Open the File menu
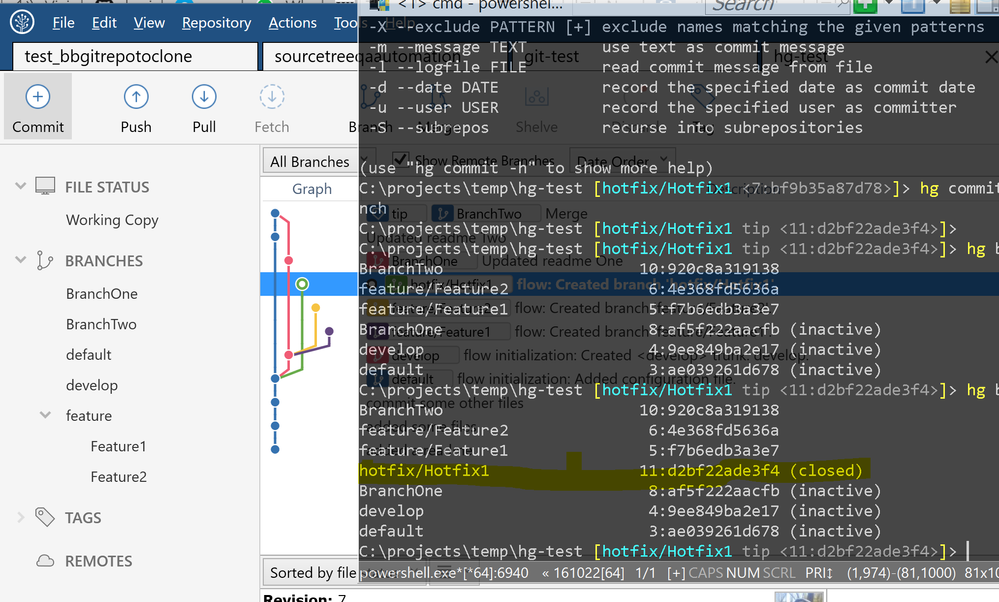999x602 pixels. click(63, 23)
